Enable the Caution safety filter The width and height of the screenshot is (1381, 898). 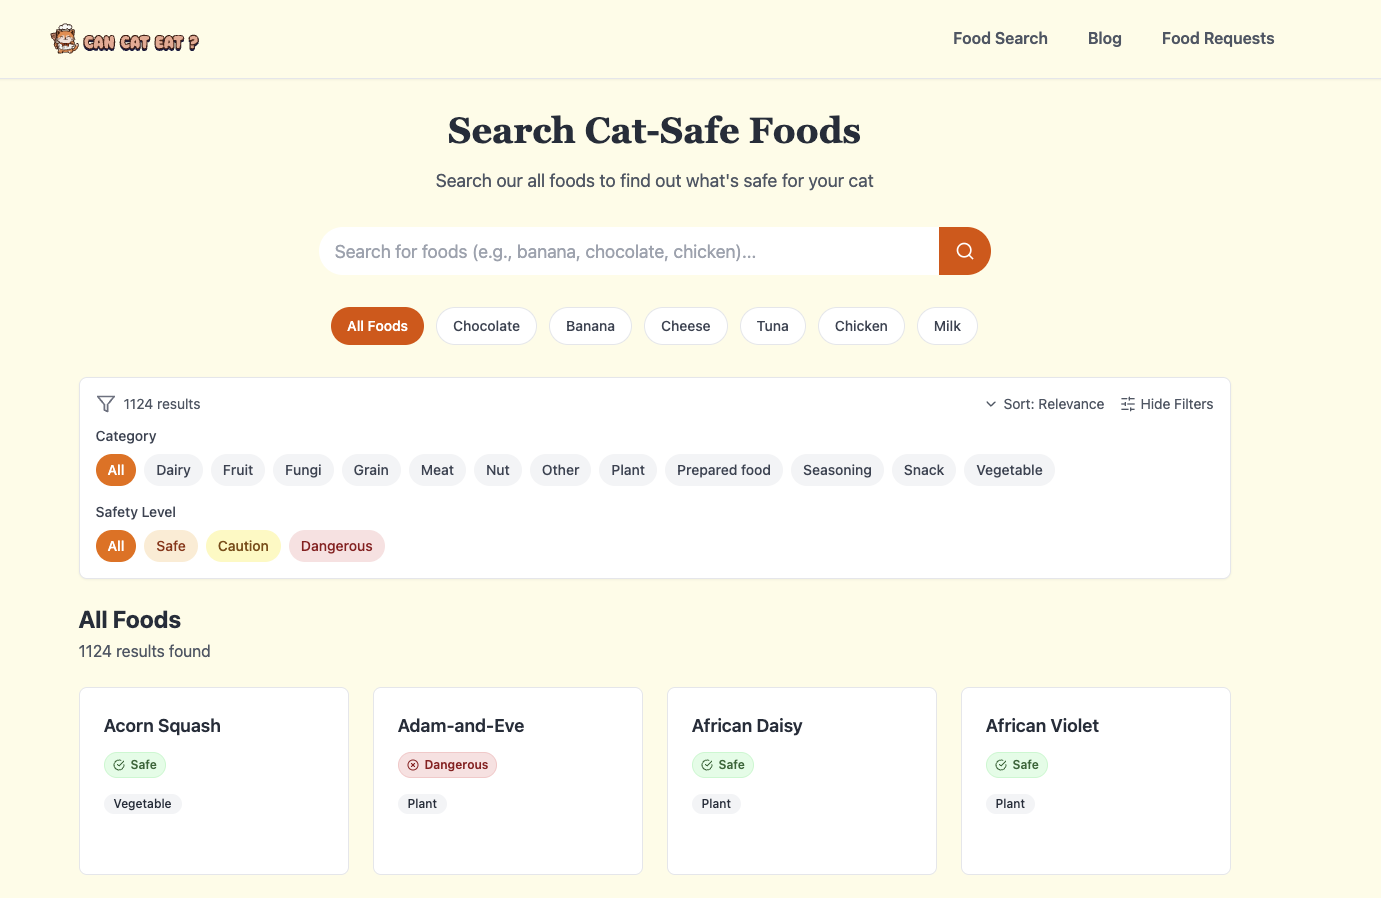pyautogui.click(x=243, y=546)
